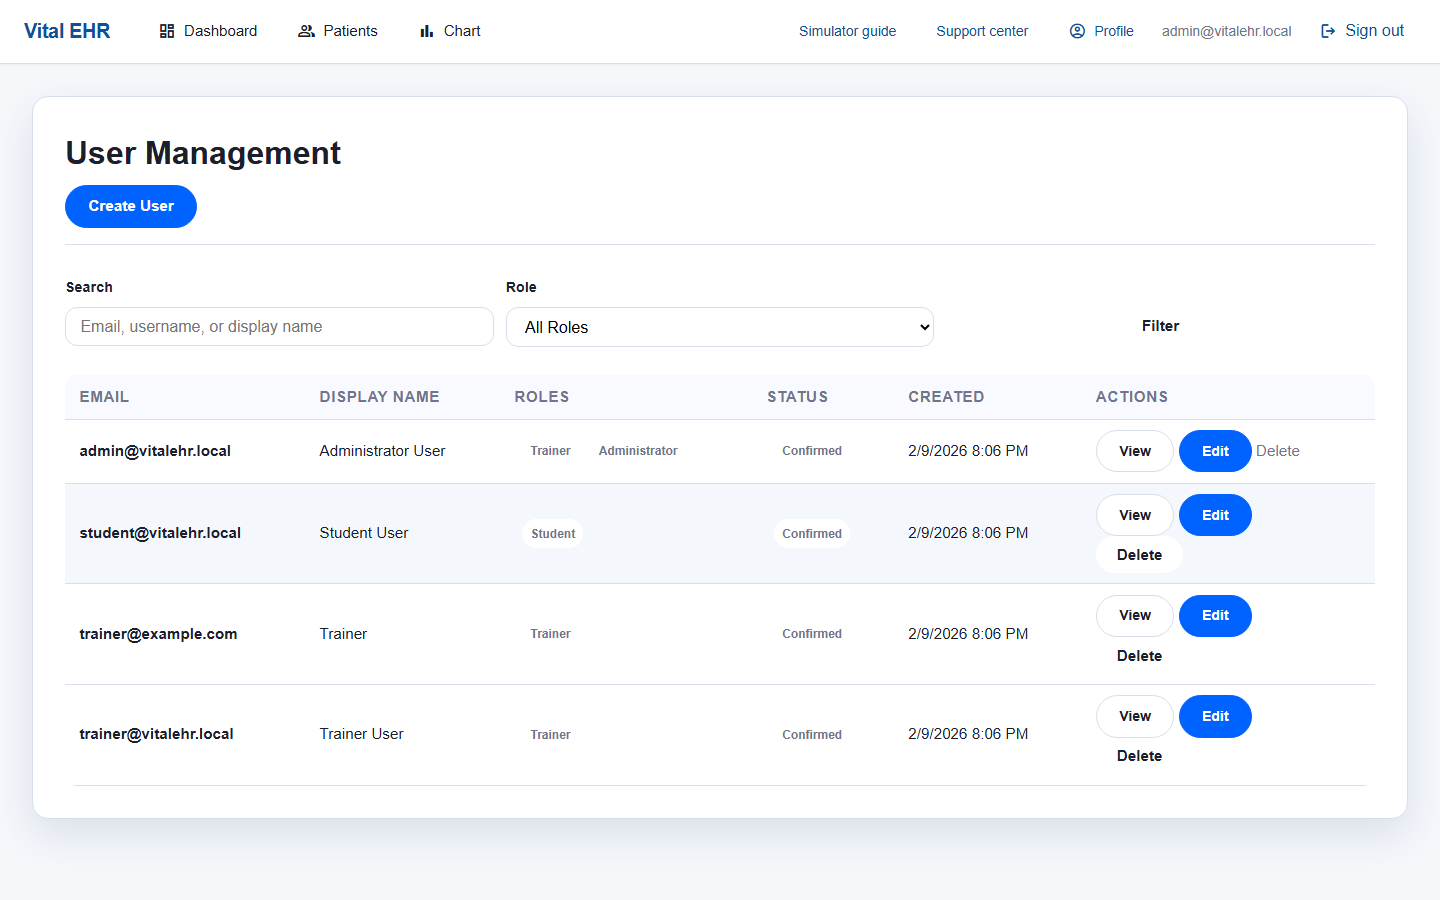The image size is (1440, 900).
Task: View the admin@vitalehr.local user
Action: tap(1134, 451)
